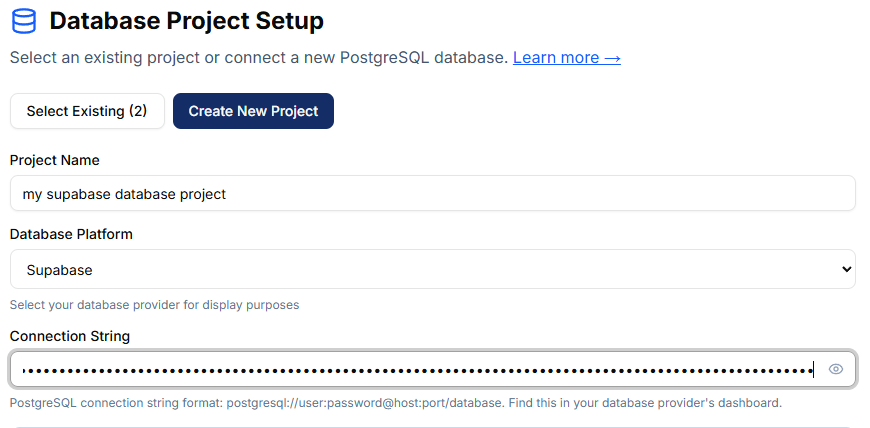The height and width of the screenshot is (428, 870).
Task: Click the 'Select your database provider' hint text
Action: click(x=154, y=304)
